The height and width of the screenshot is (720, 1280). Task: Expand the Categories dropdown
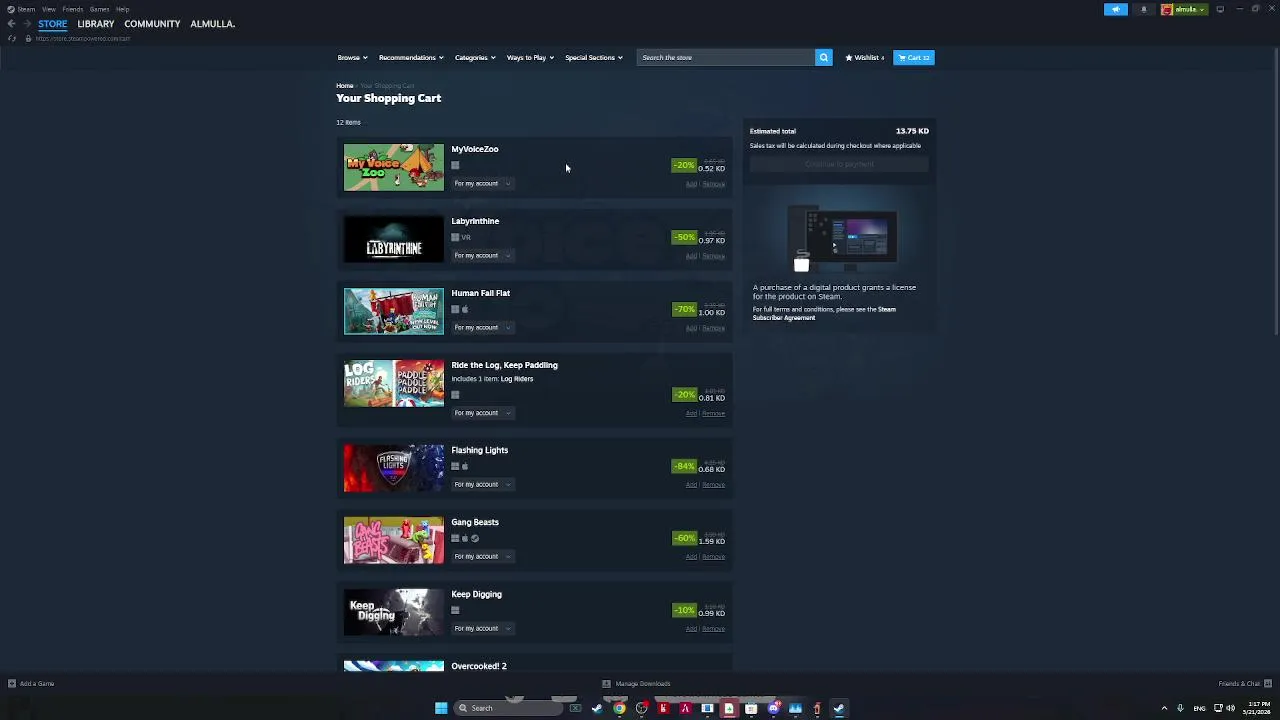click(x=475, y=58)
